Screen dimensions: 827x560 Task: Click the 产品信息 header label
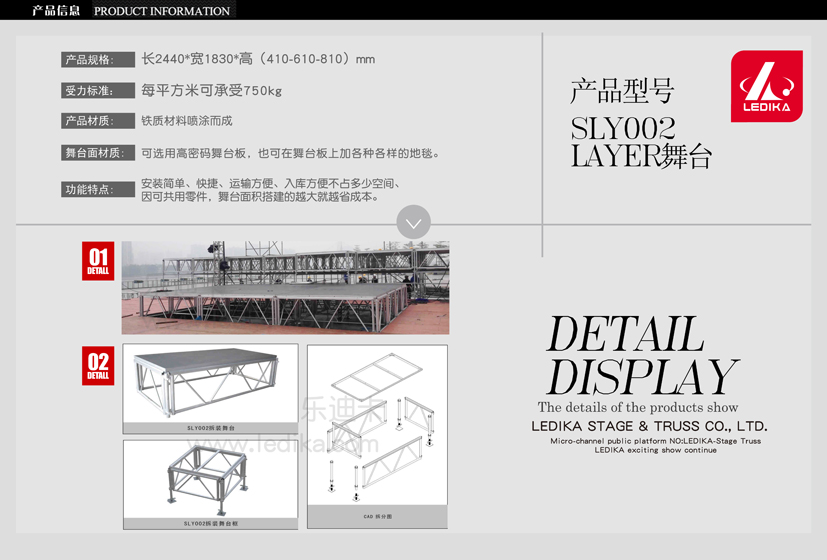tap(56, 11)
